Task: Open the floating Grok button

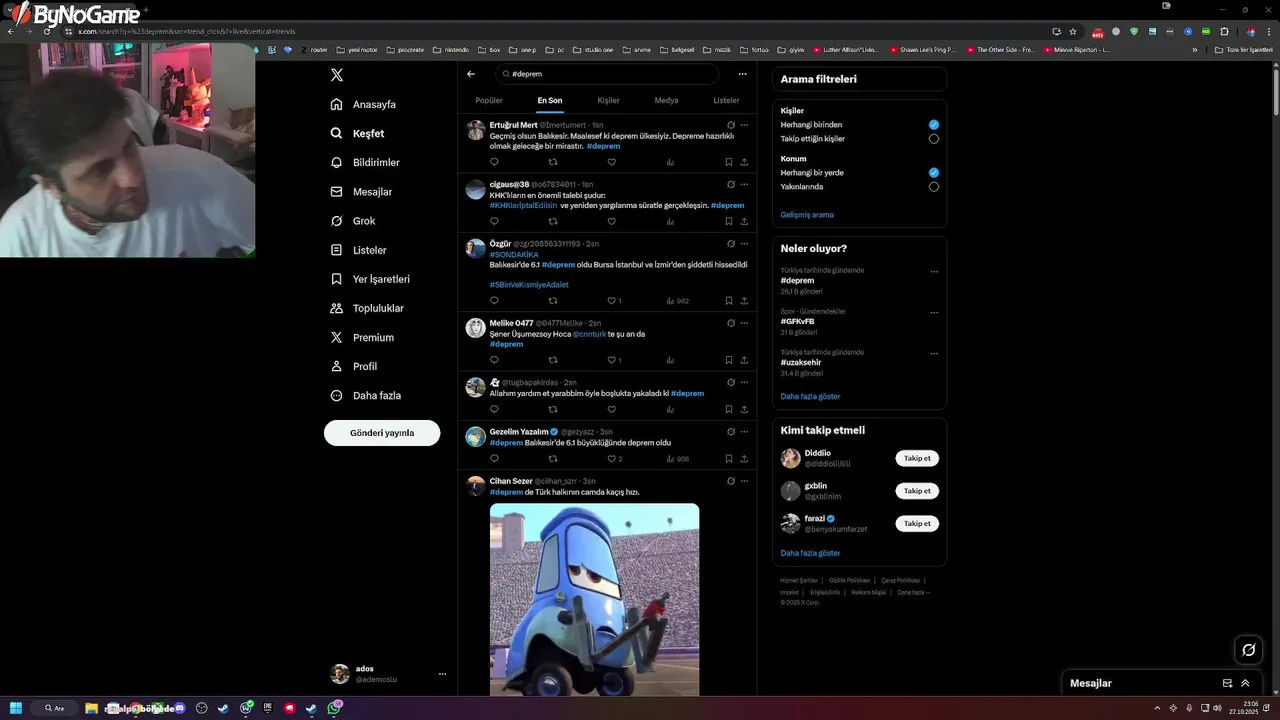Action: click(1248, 650)
